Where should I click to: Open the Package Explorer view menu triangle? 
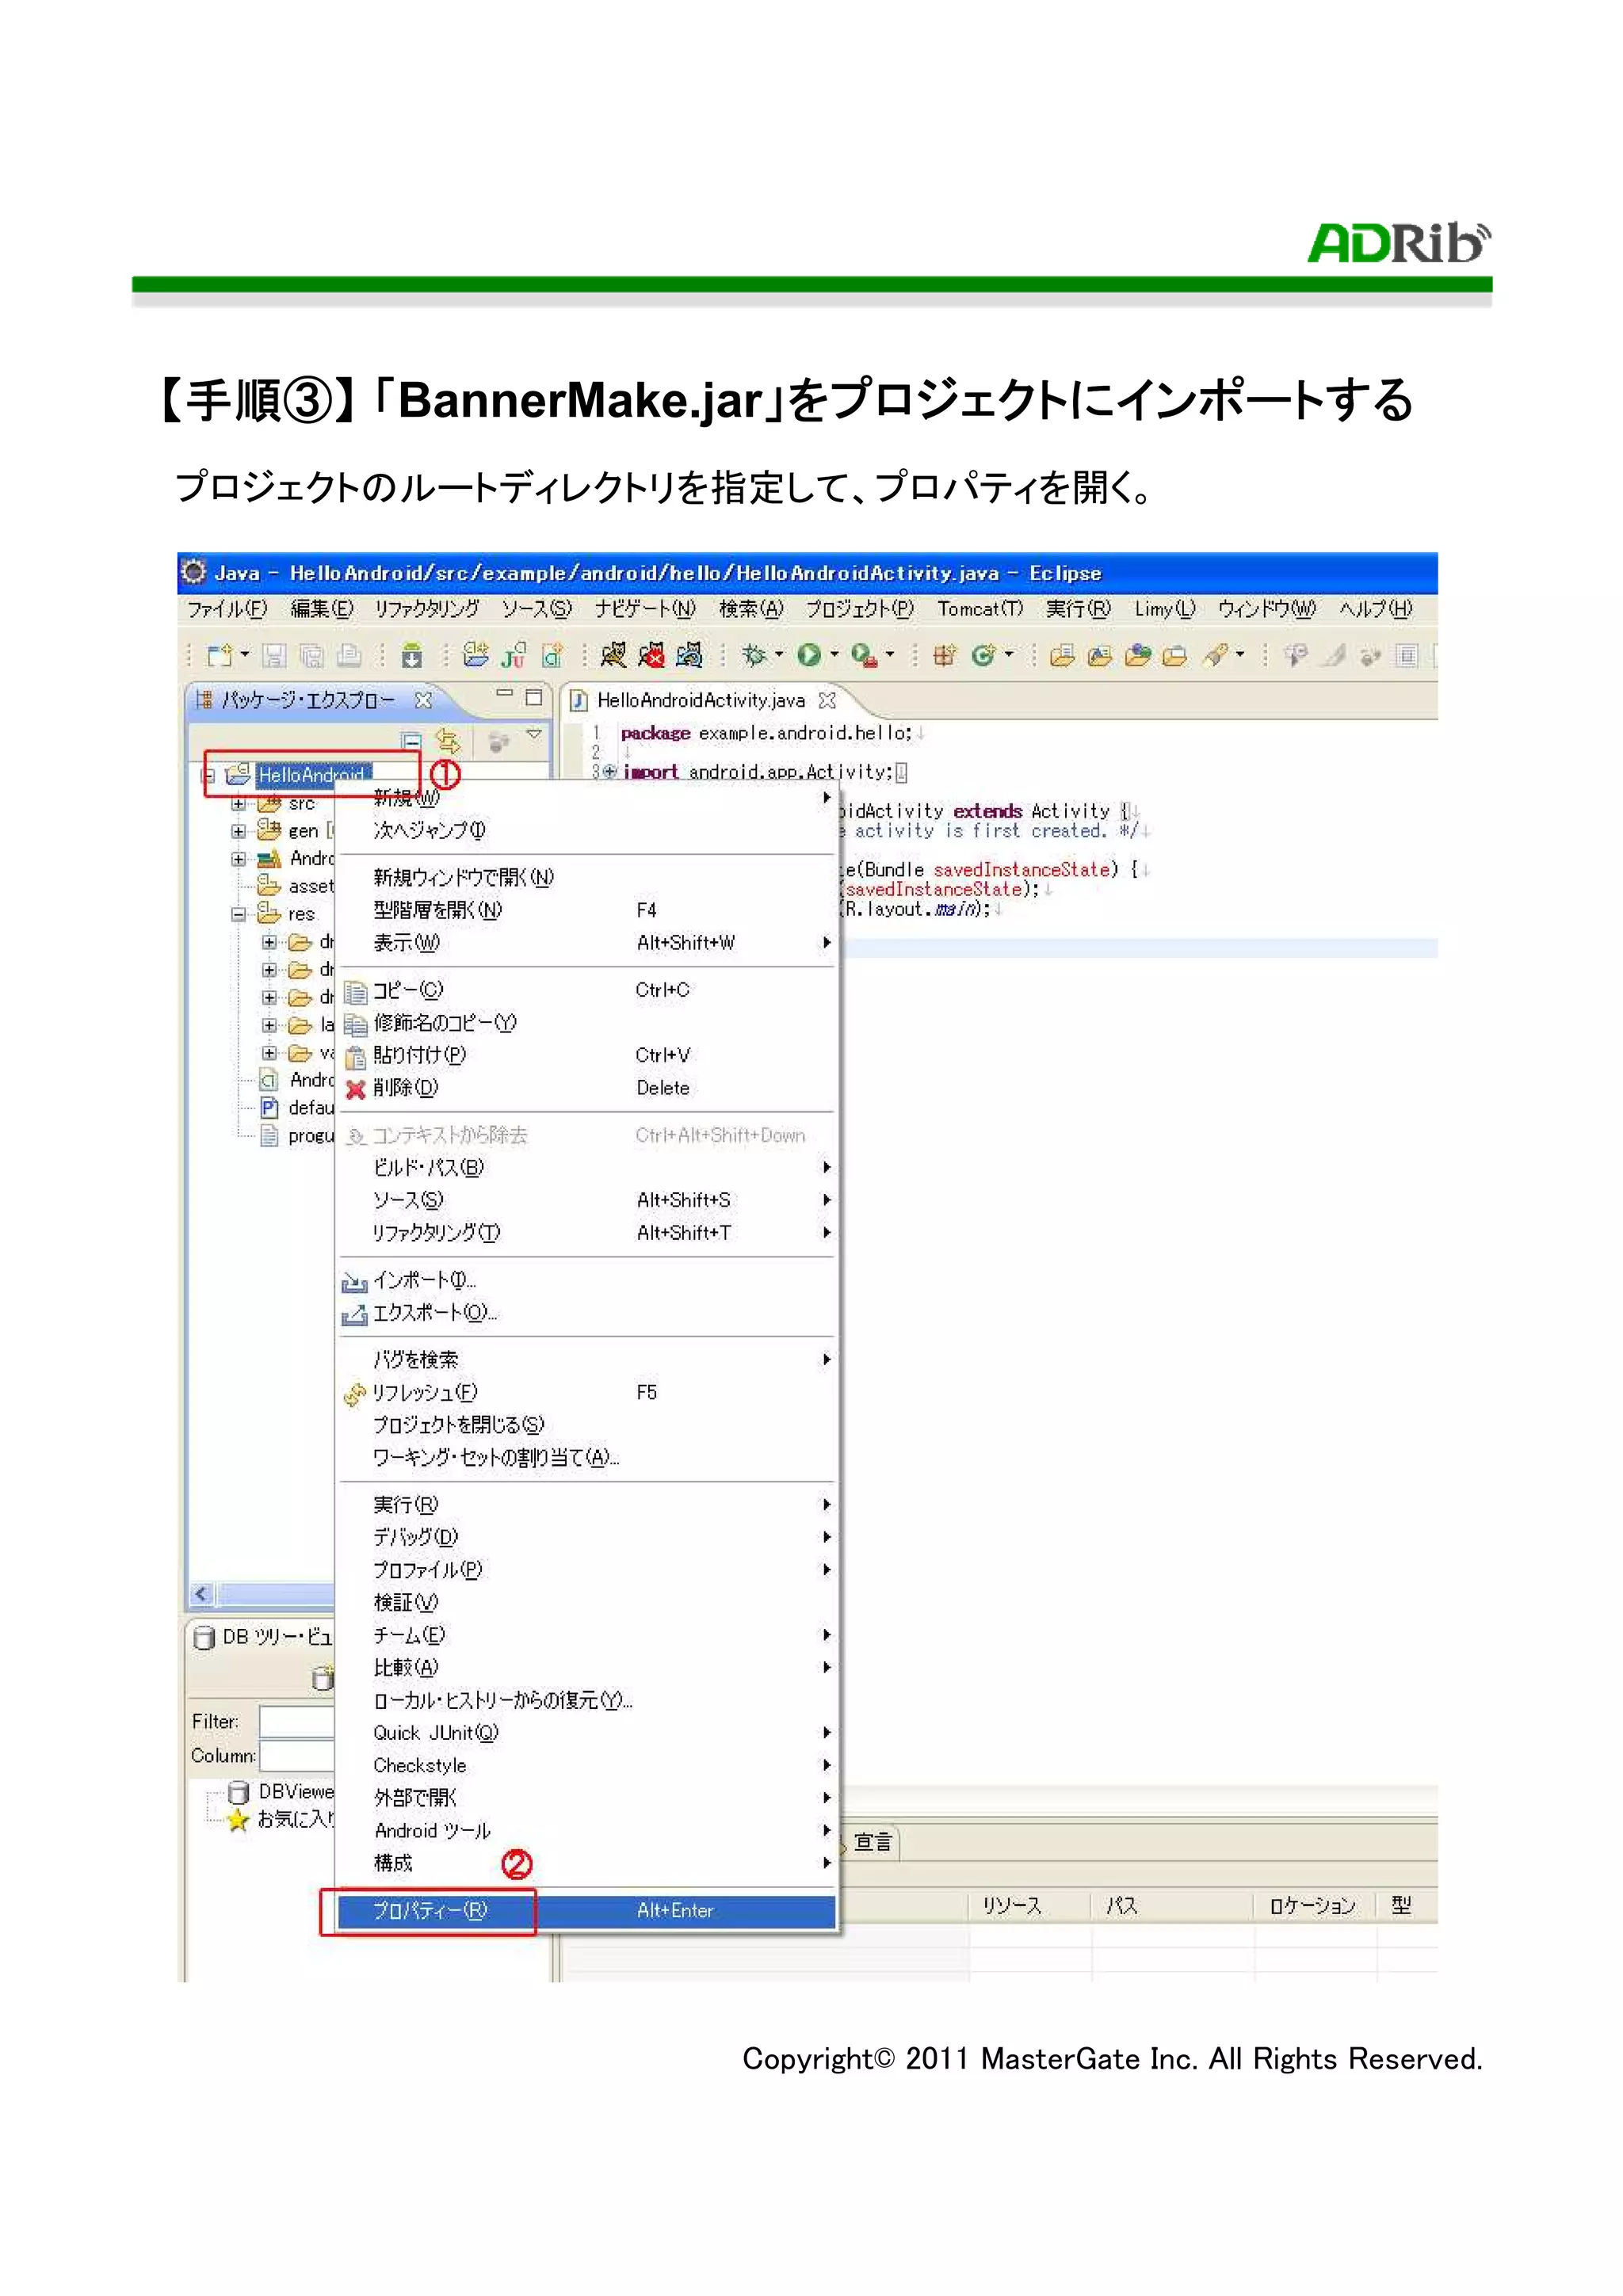tap(535, 735)
